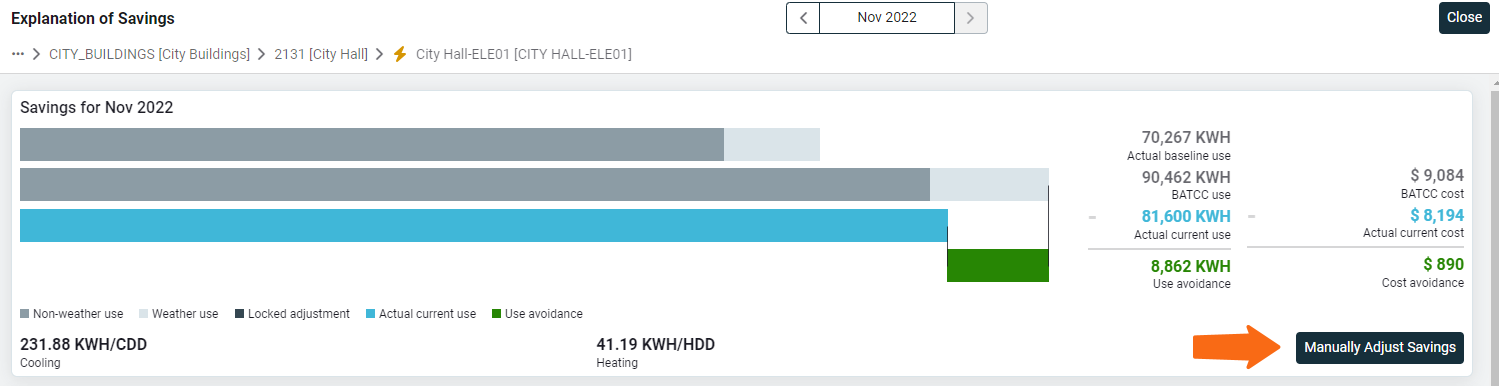Open CITY_BUILDINGS [City Buildings] breadcrumb
The image size is (1499, 386).
point(149,54)
